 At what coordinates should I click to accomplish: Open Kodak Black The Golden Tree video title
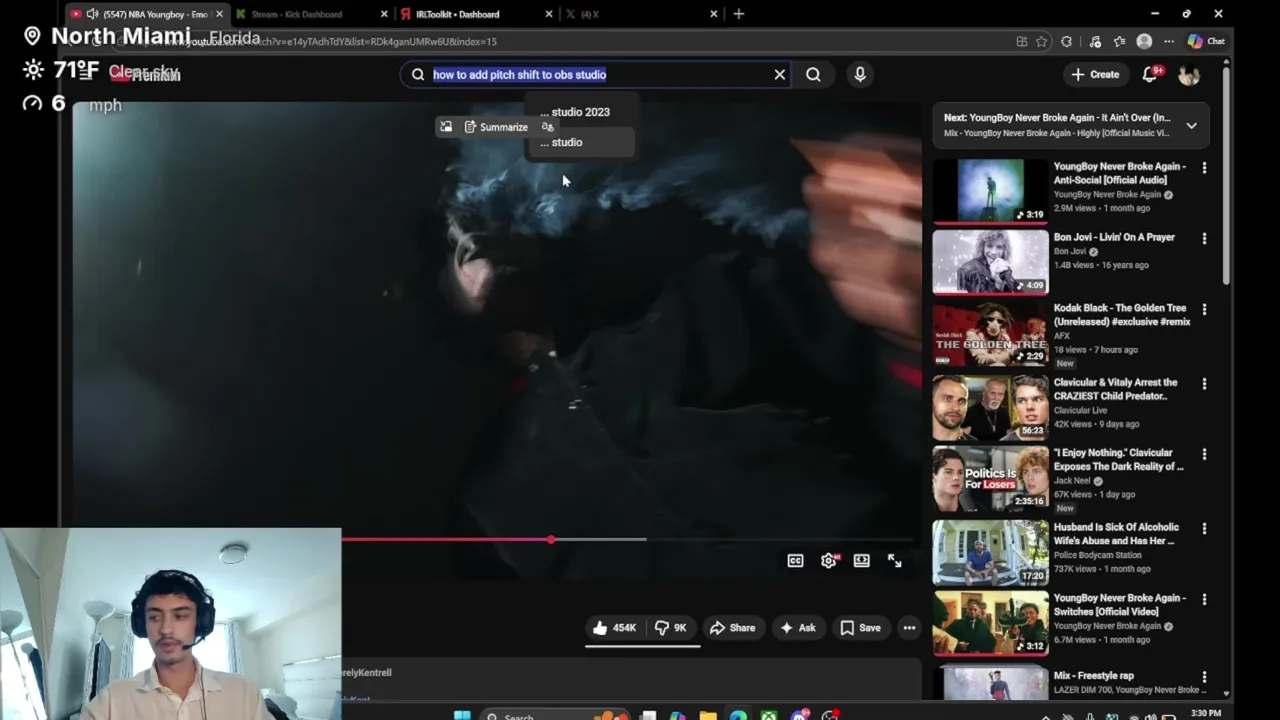point(1122,315)
